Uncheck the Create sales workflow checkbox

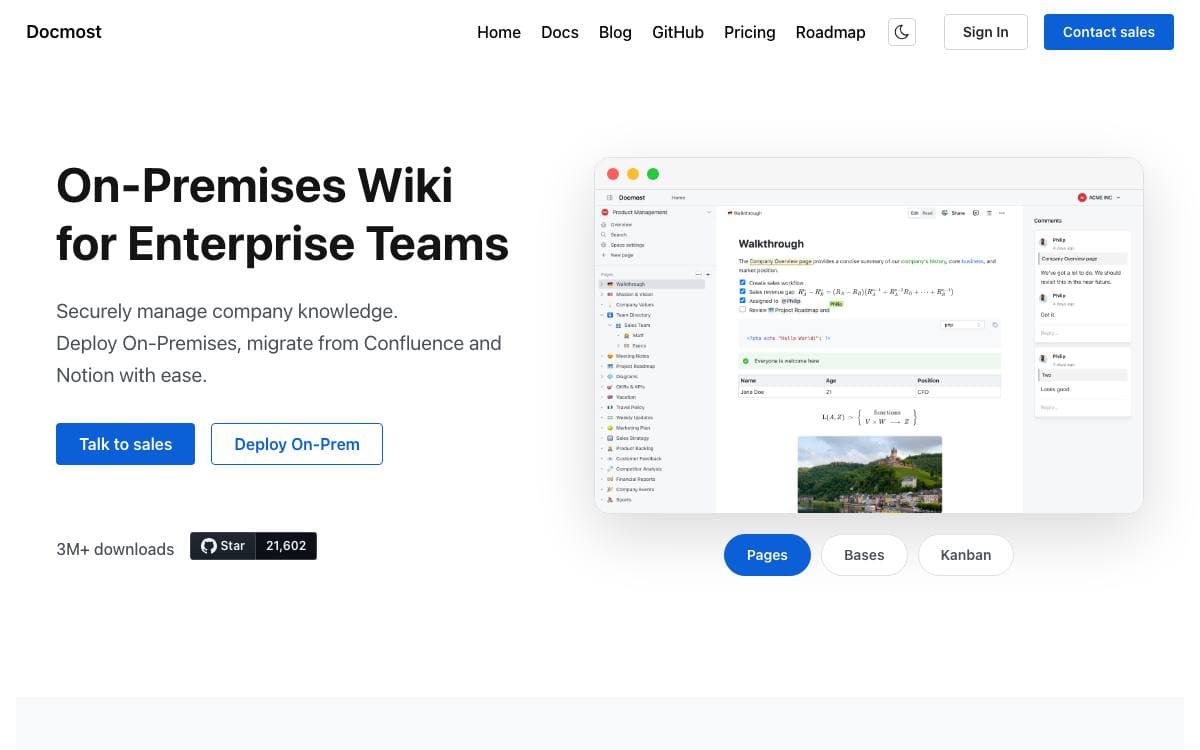[x=742, y=283]
